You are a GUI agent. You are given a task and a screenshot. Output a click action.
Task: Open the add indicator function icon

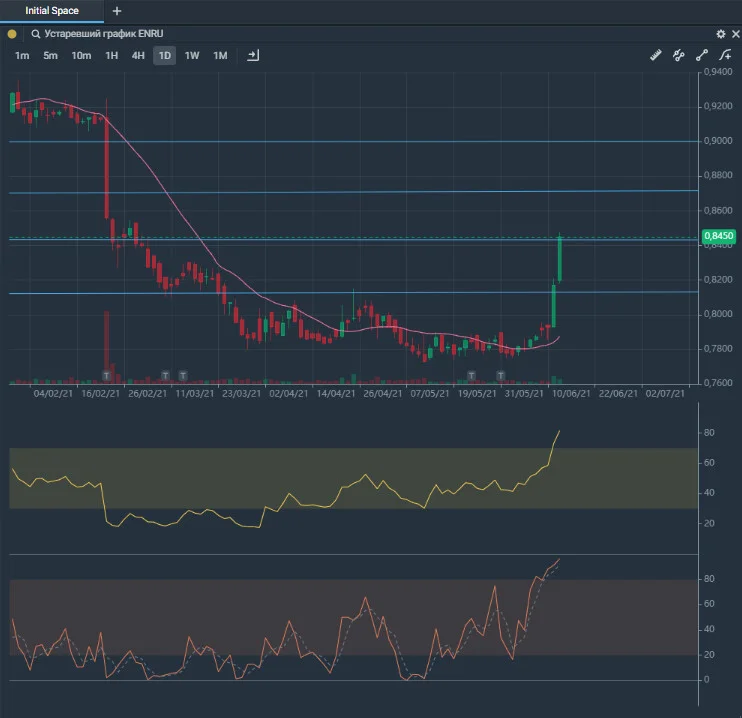[x=725, y=55]
